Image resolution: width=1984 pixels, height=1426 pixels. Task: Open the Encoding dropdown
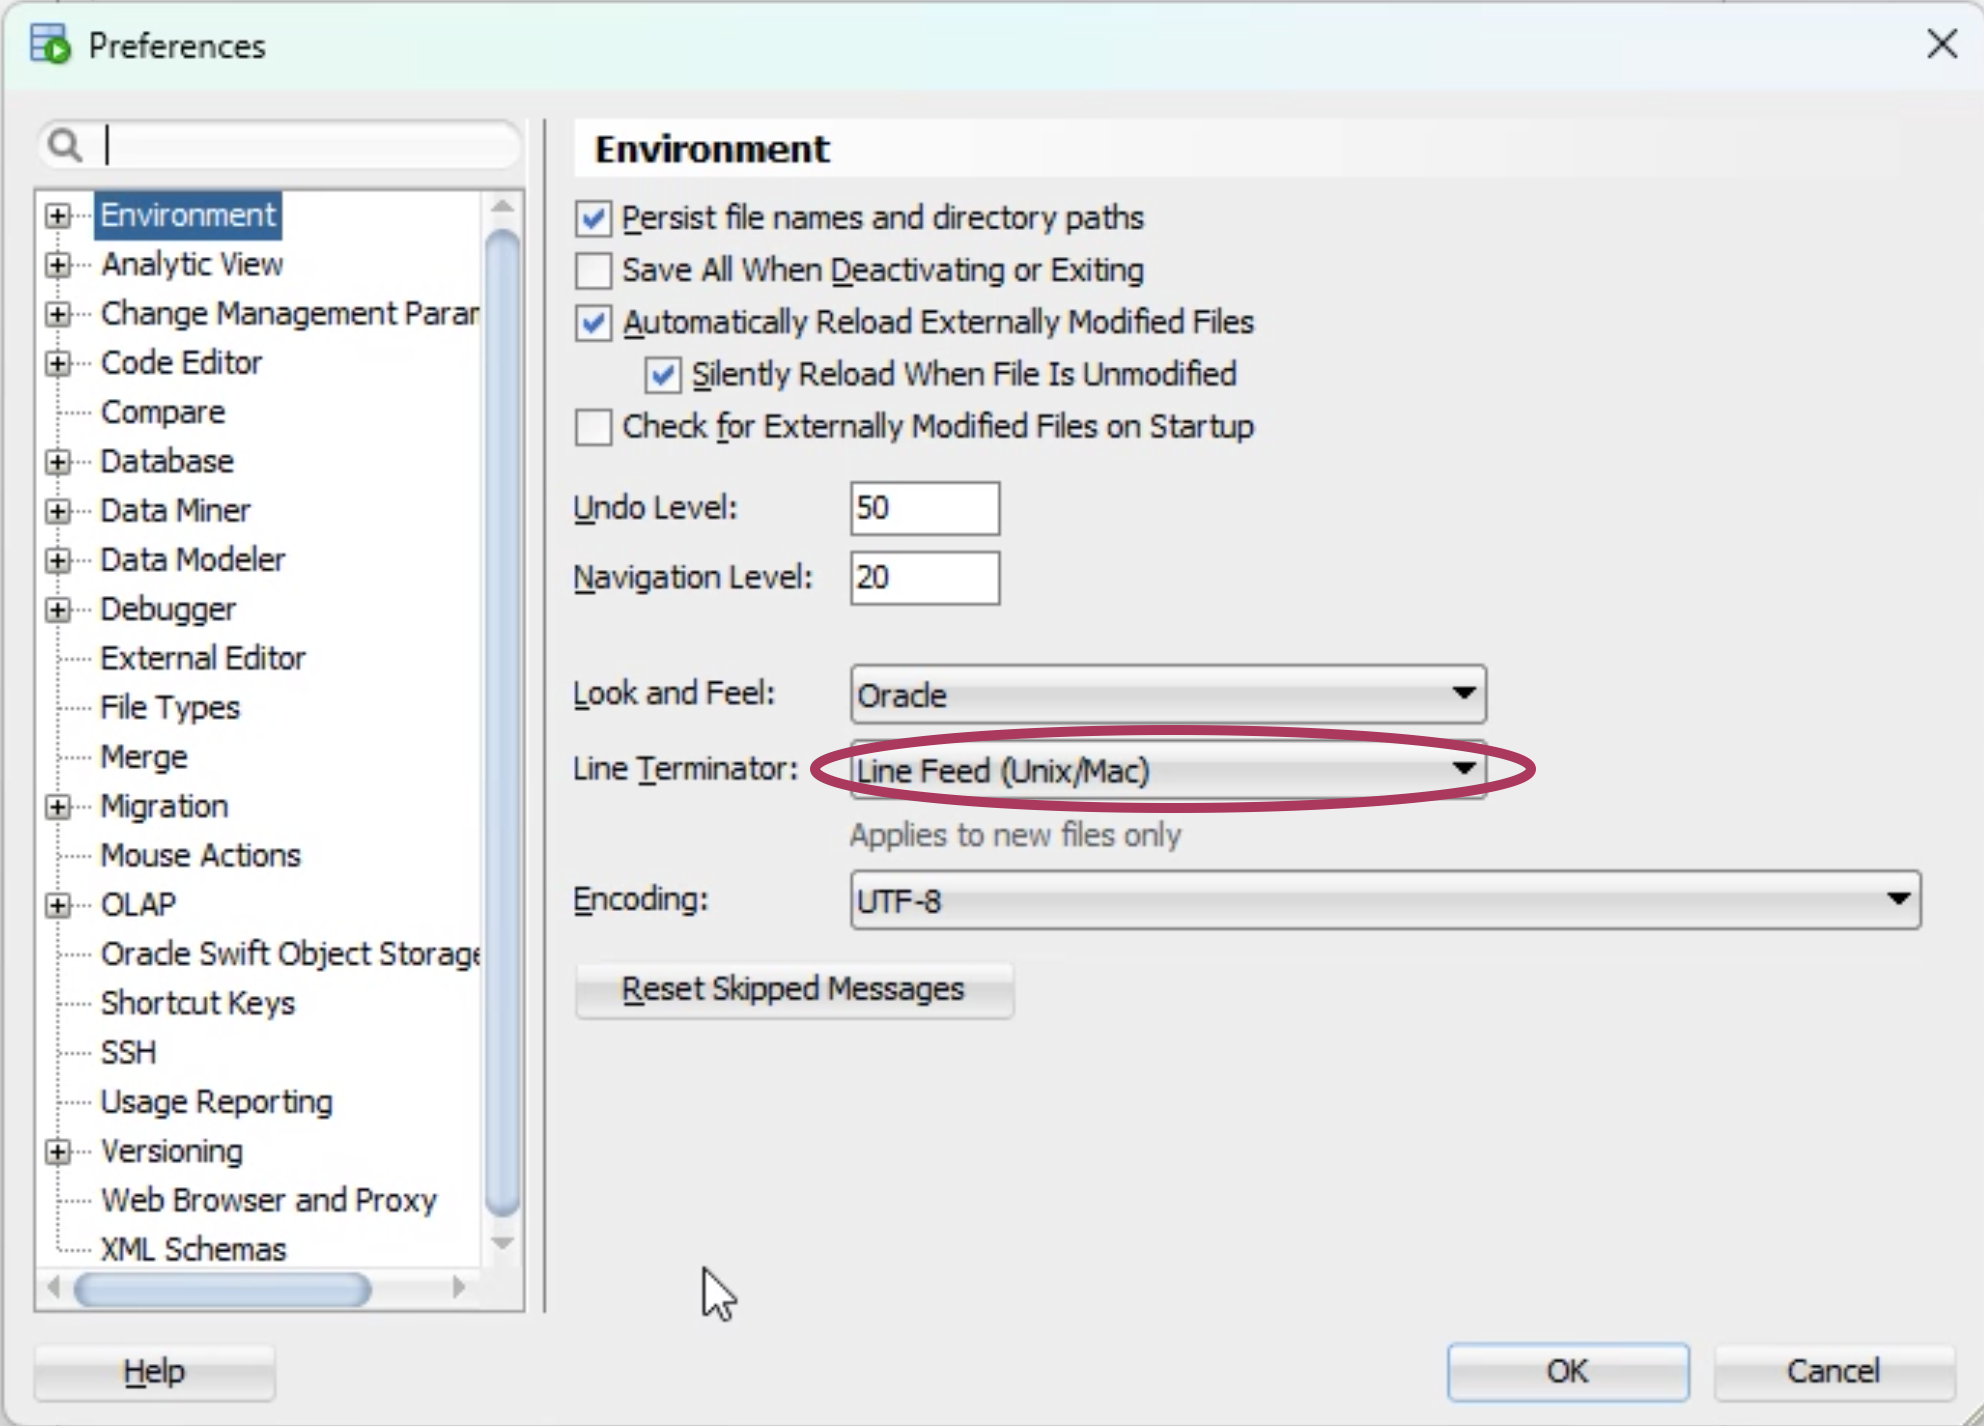point(1385,900)
